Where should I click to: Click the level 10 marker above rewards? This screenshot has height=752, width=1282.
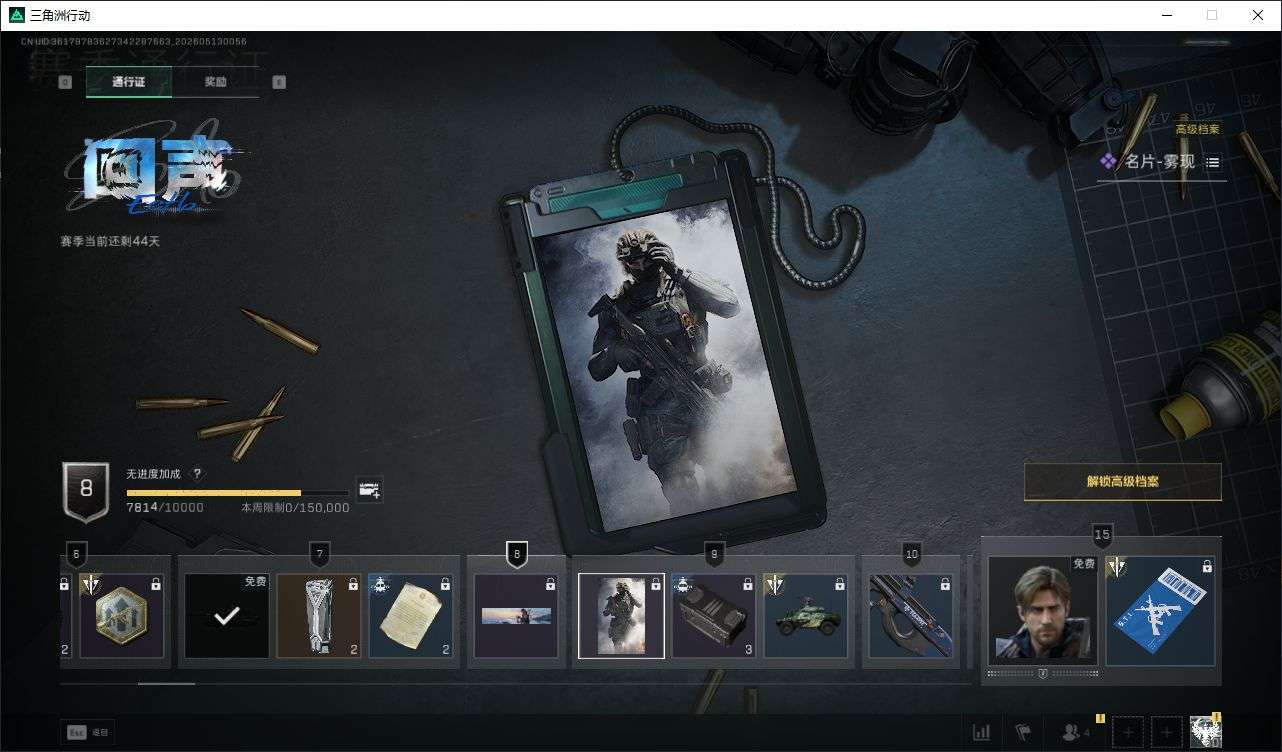911,554
